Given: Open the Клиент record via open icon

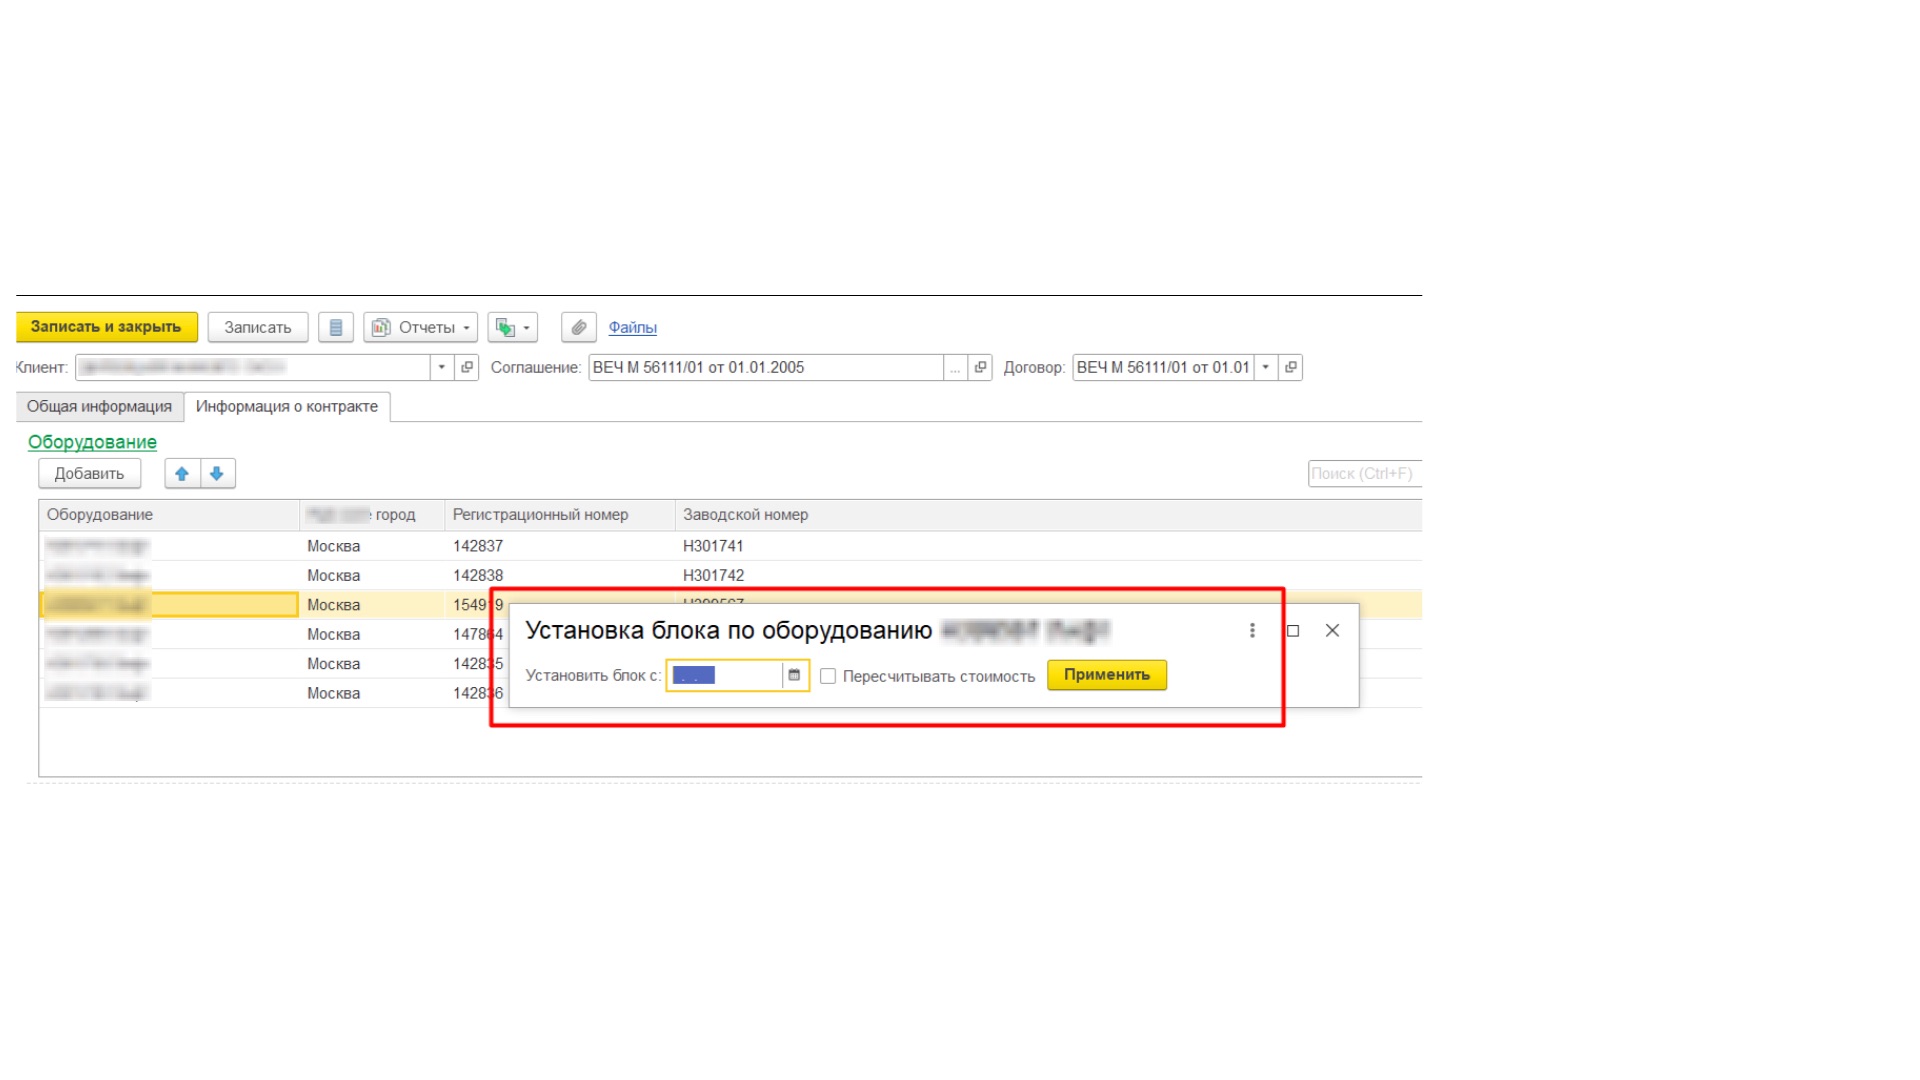Looking at the screenshot, I should tap(467, 367).
